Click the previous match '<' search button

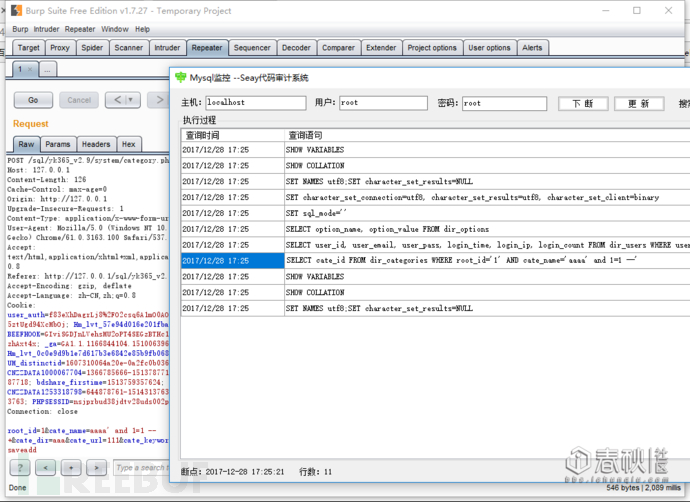click(45, 468)
